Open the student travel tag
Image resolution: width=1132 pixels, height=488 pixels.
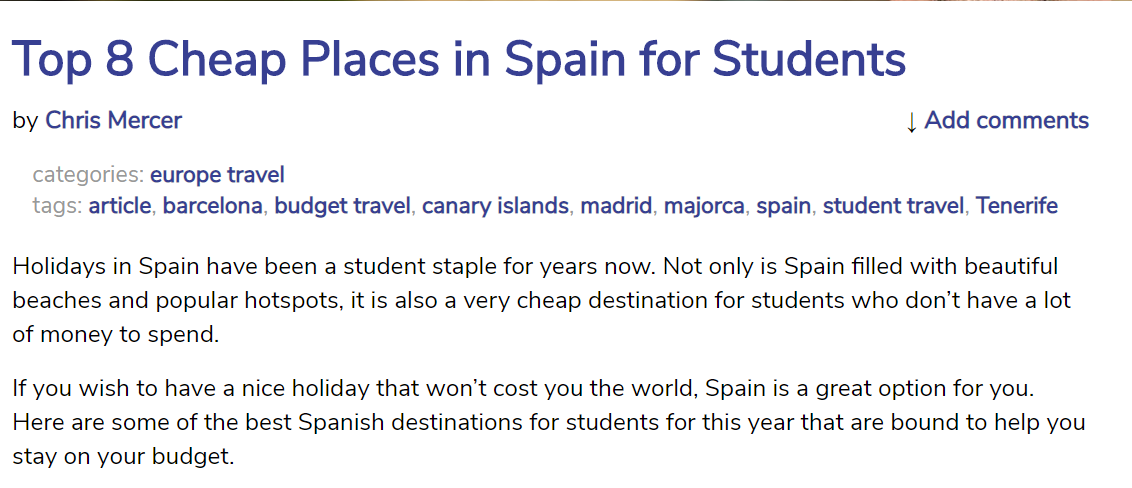pos(894,206)
